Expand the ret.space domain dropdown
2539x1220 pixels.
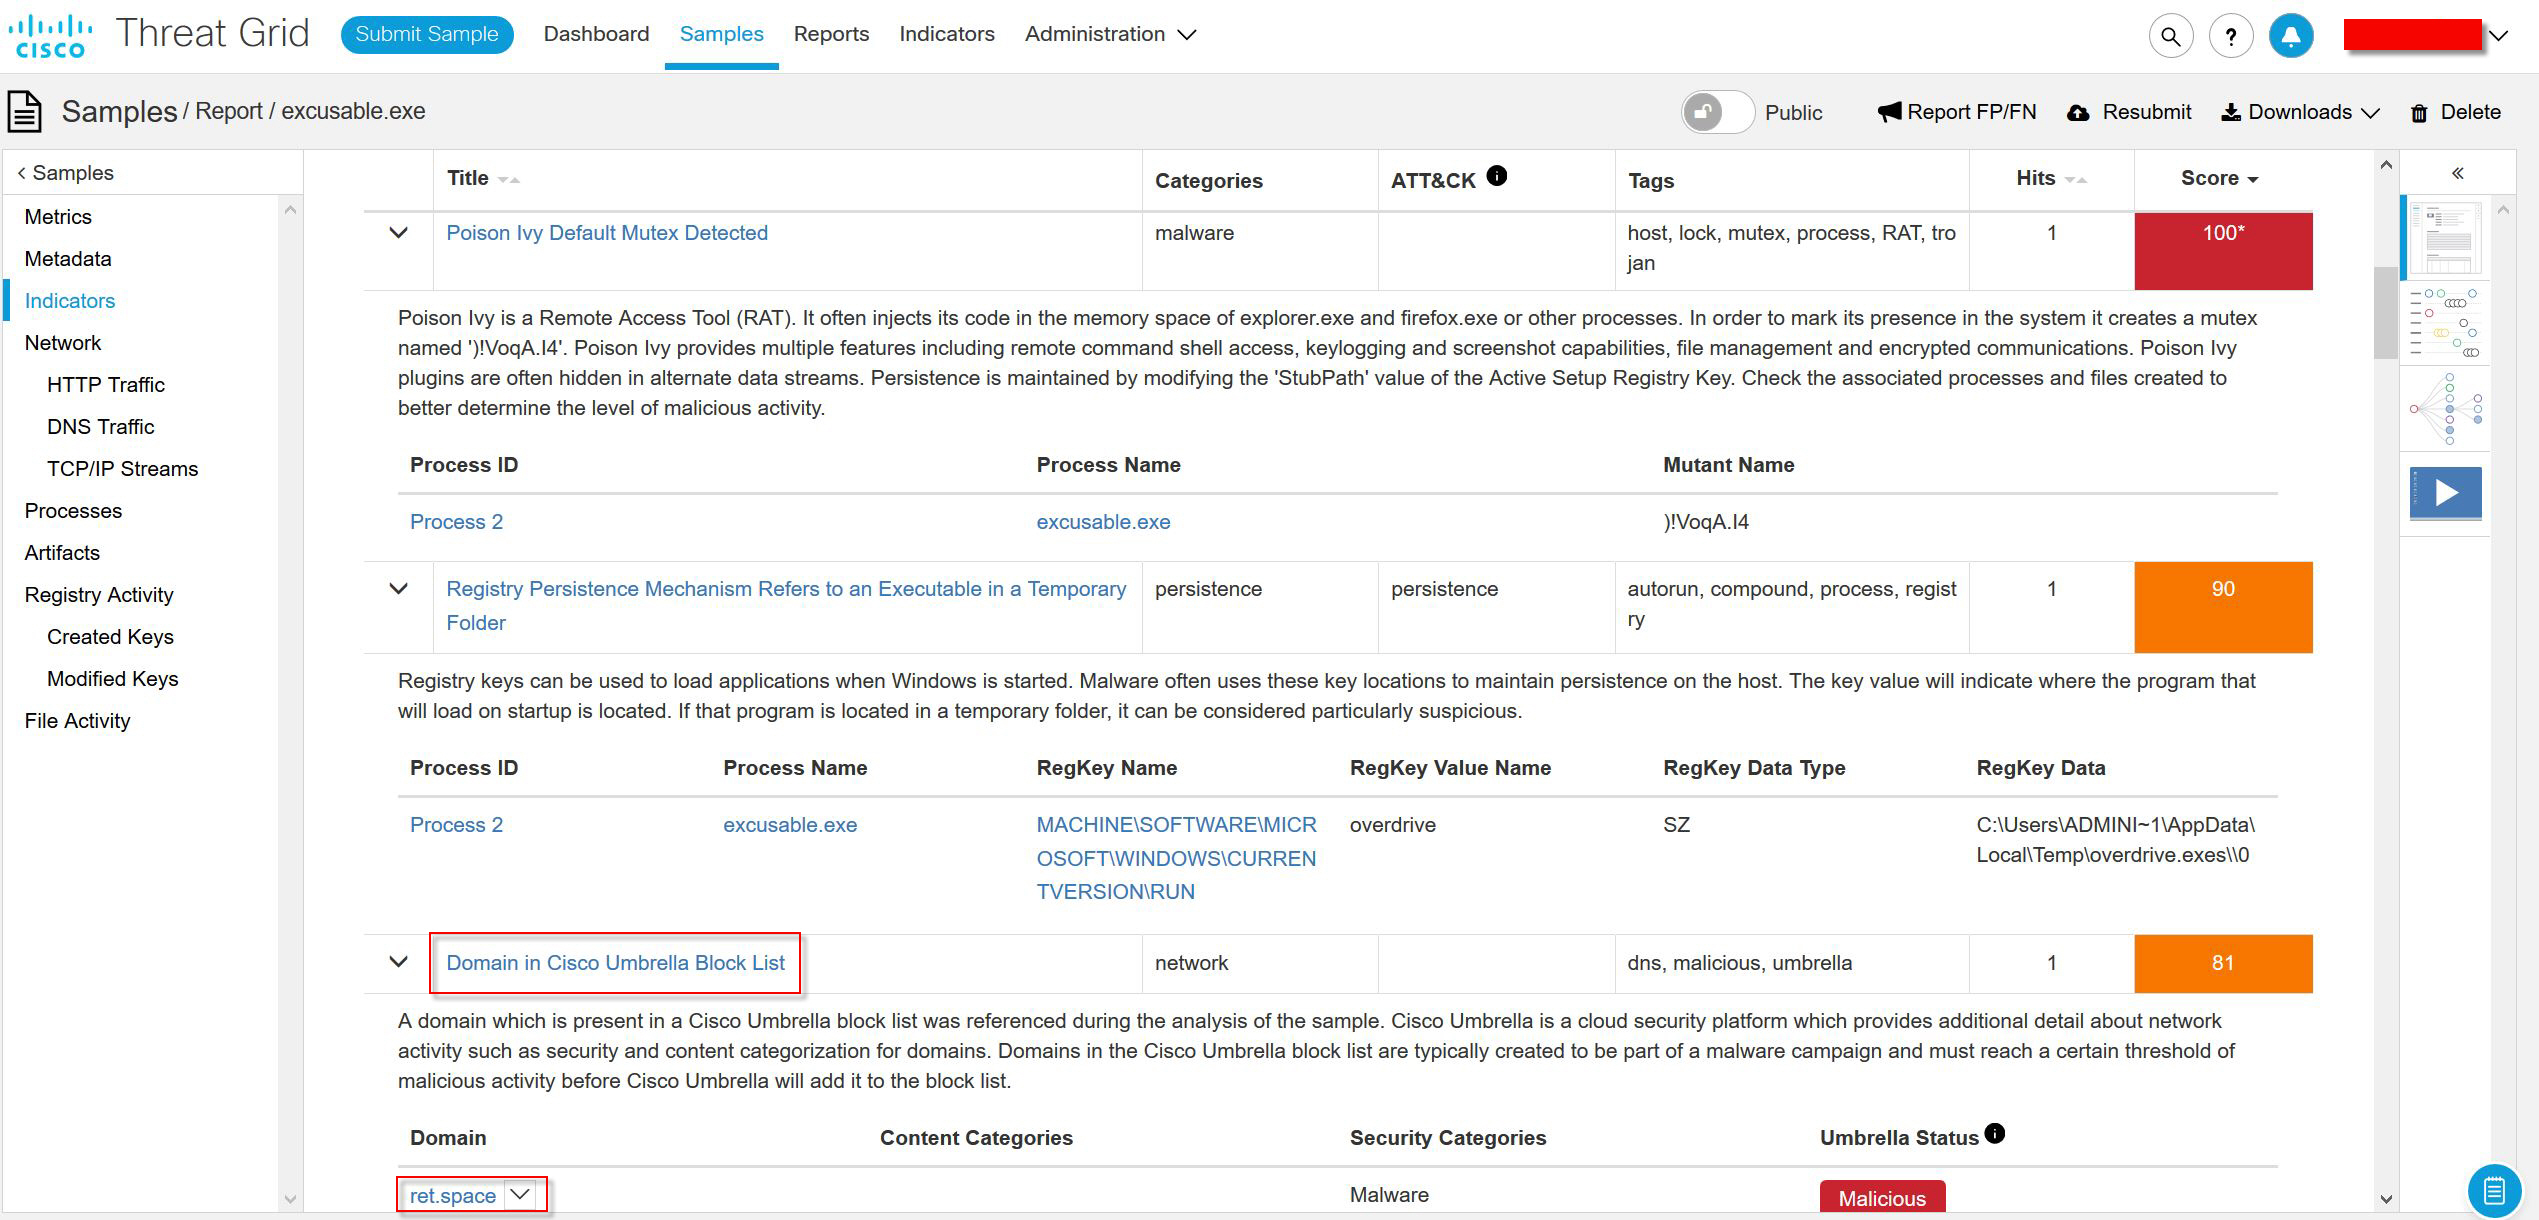click(x=520, y=1194)
